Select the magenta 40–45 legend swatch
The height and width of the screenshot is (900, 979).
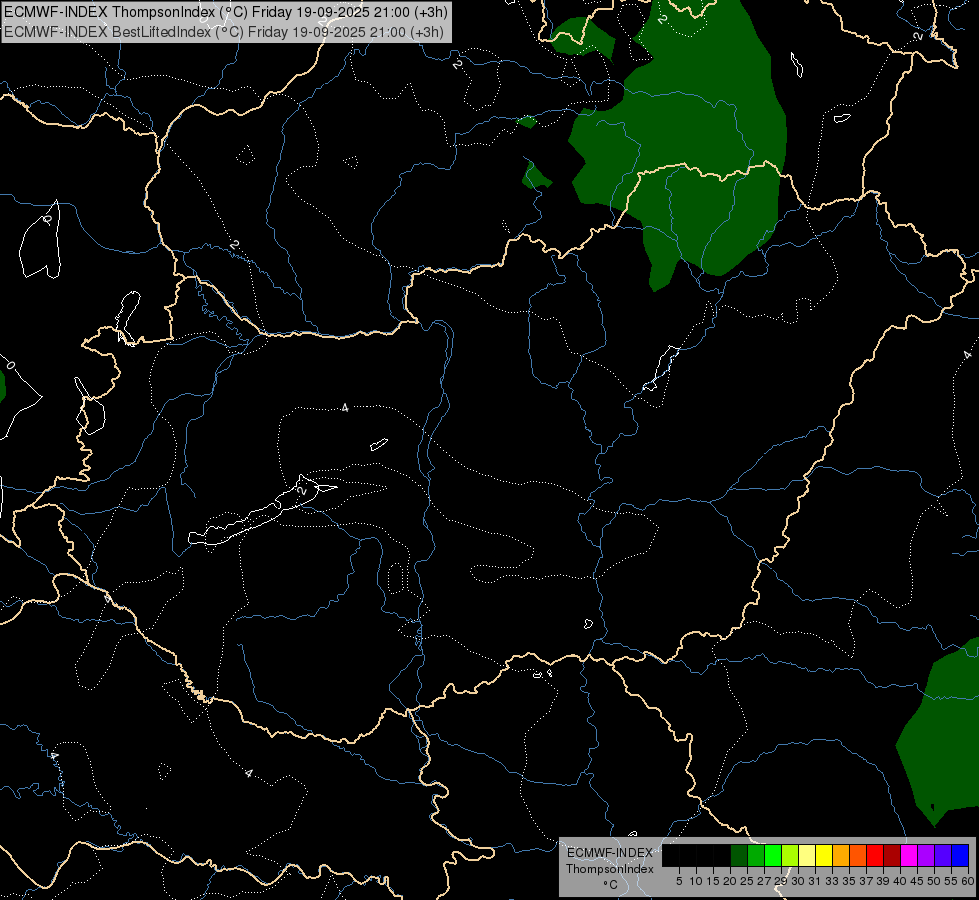coord(909,855)
